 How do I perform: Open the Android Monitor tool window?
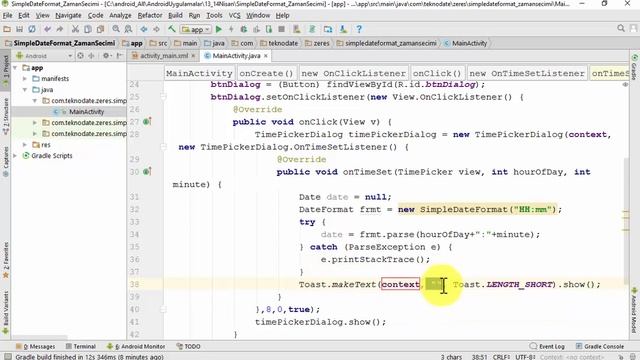(x=136, y=346)
